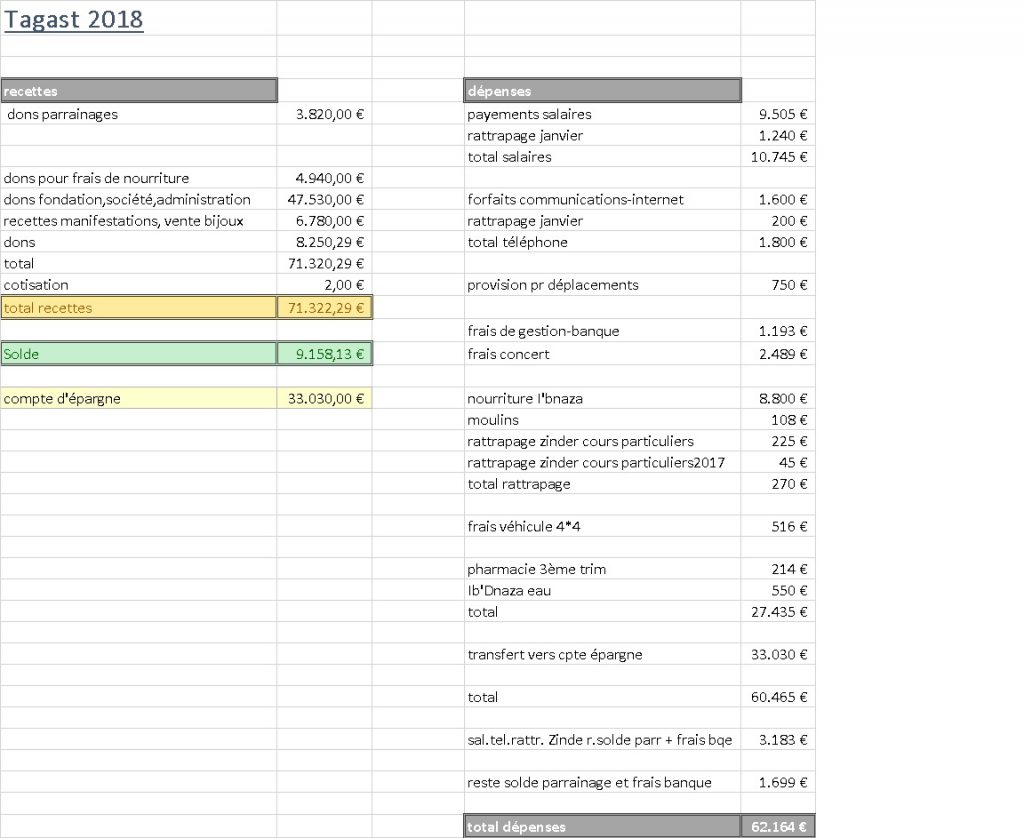This screenshot has width=1024, height=838.
Task: Select the value 47.530,00 €
Action: [x=326, y=200]
